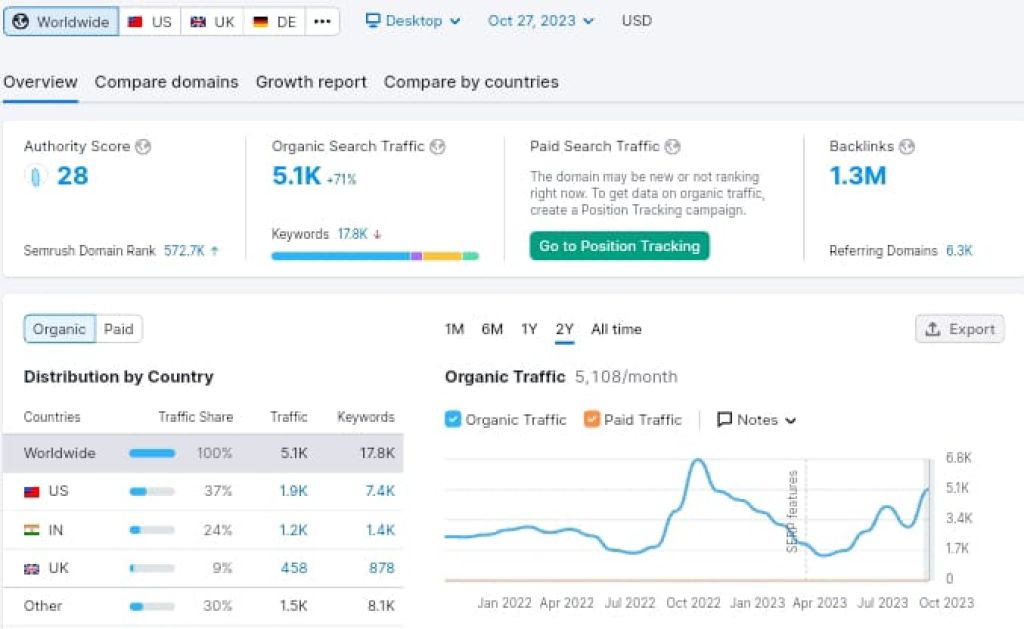Expand the Notes dropdown chevron
This screenshot has width=1024, height=629.
pyautogui.click(x=791, y=420)
